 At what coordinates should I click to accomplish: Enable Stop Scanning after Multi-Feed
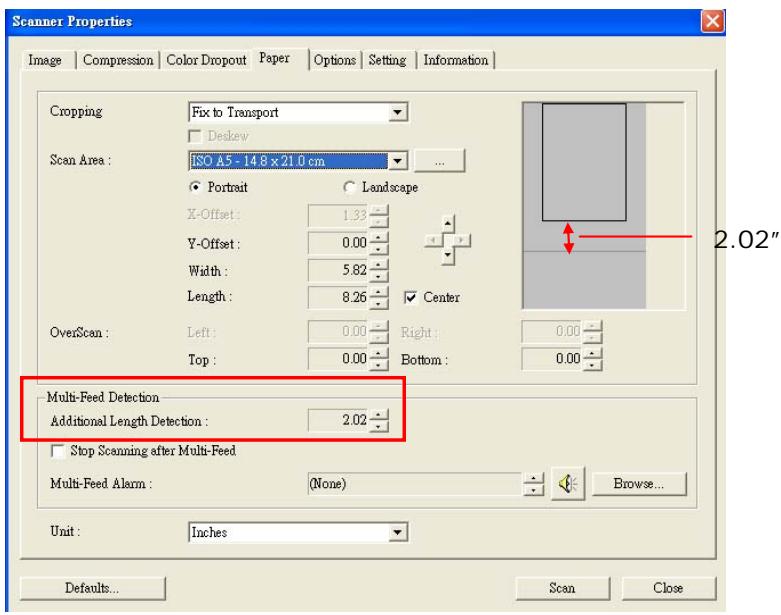(58, 451)
